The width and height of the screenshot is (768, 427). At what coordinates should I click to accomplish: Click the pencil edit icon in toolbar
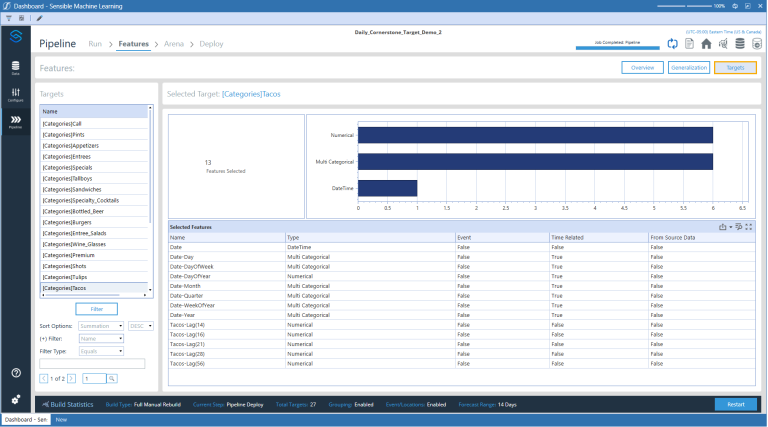[39, 18]
